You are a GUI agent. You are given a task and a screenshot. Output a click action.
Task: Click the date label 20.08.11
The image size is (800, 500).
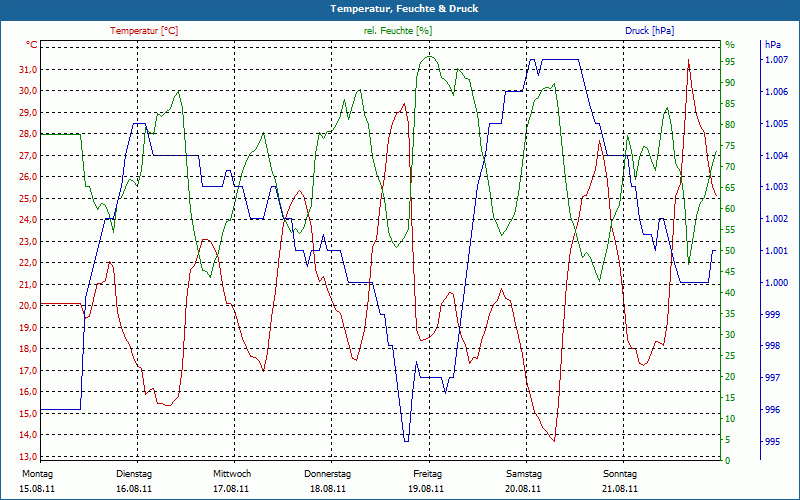tap(523, 489)
